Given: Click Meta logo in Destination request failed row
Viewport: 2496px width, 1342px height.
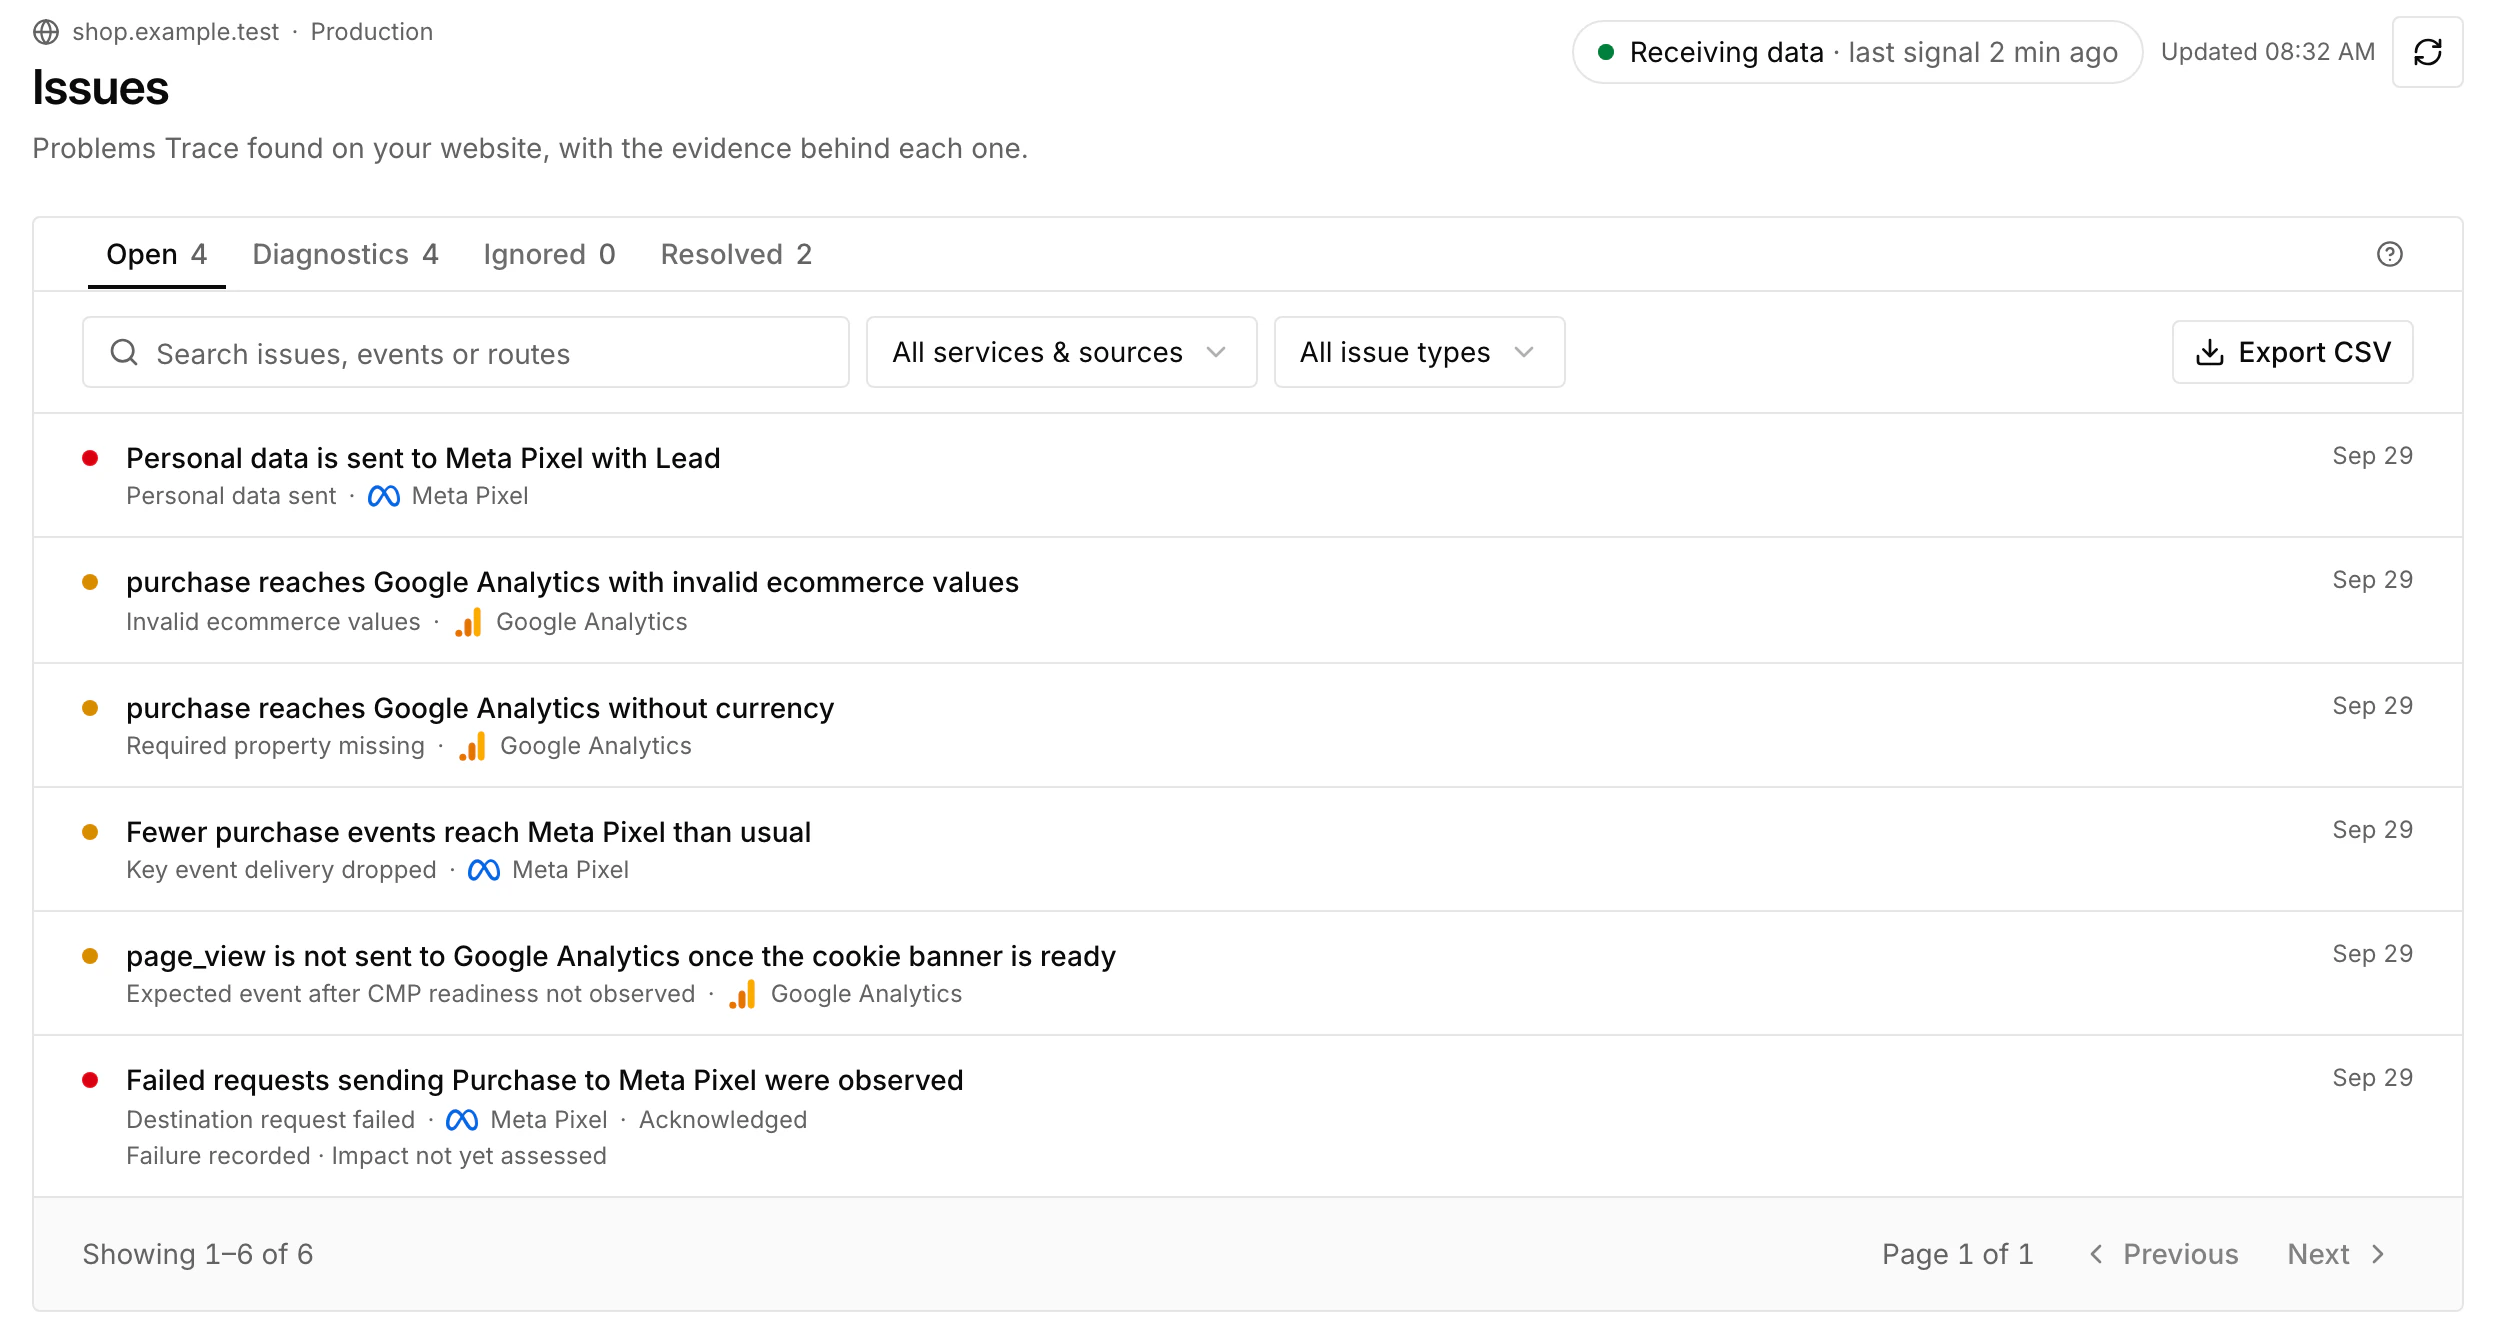Looking at the screenshot, I should click(462, 1120).
